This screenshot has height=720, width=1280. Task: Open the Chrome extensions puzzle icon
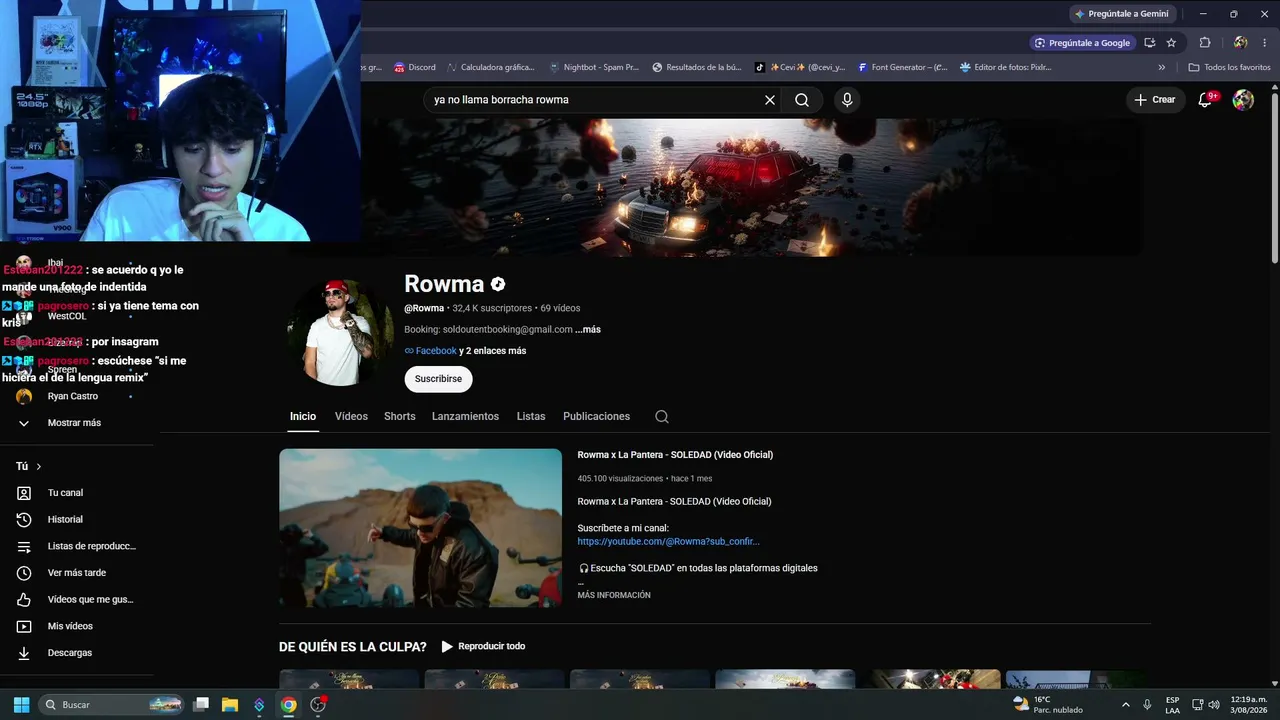coord(1205,43)
